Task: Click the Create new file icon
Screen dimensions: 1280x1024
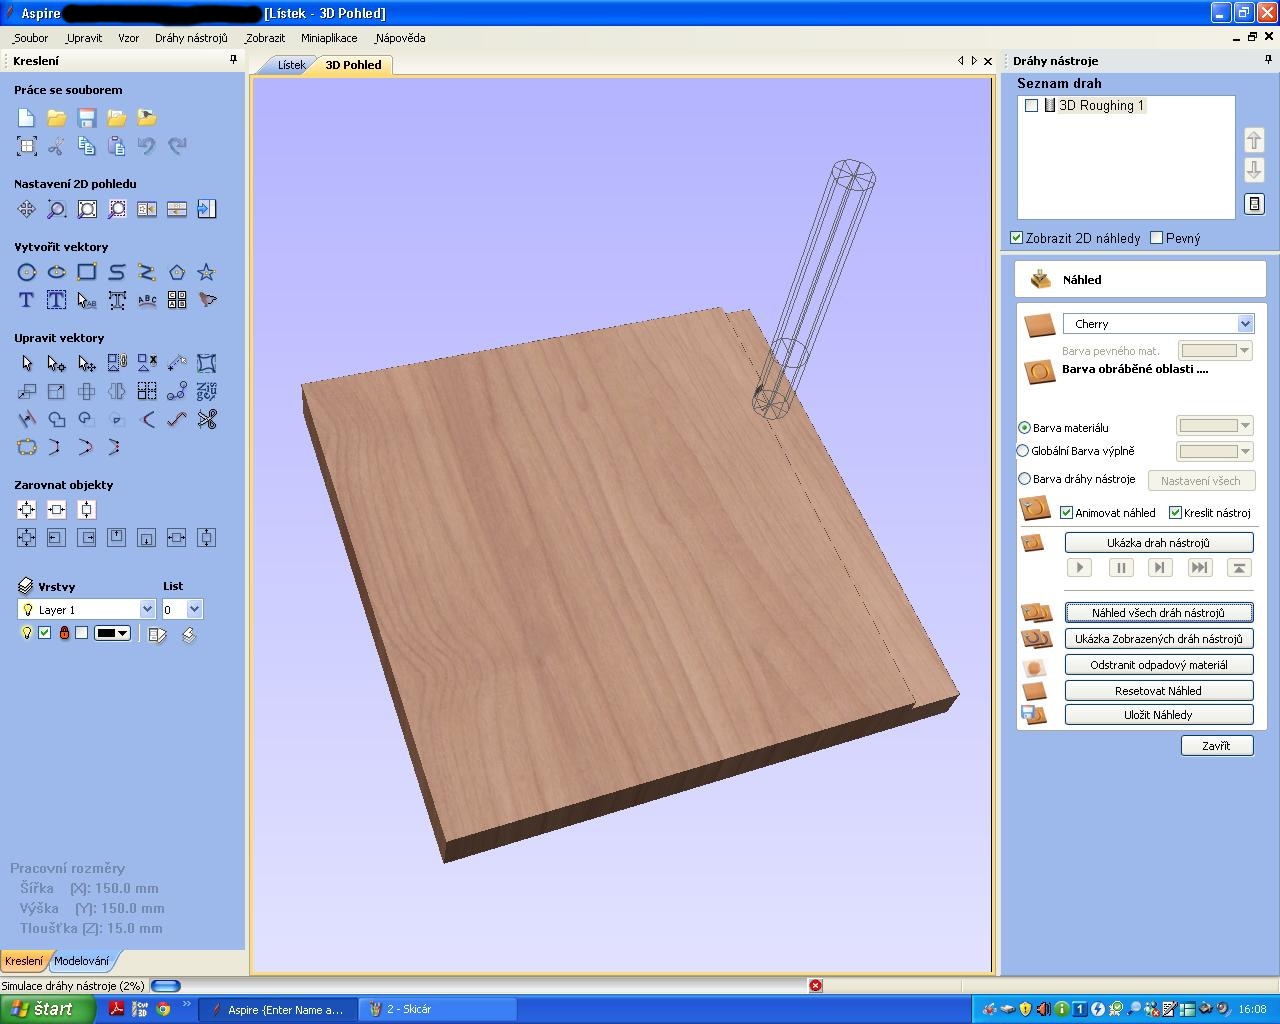Action: (x=27, y=118)
